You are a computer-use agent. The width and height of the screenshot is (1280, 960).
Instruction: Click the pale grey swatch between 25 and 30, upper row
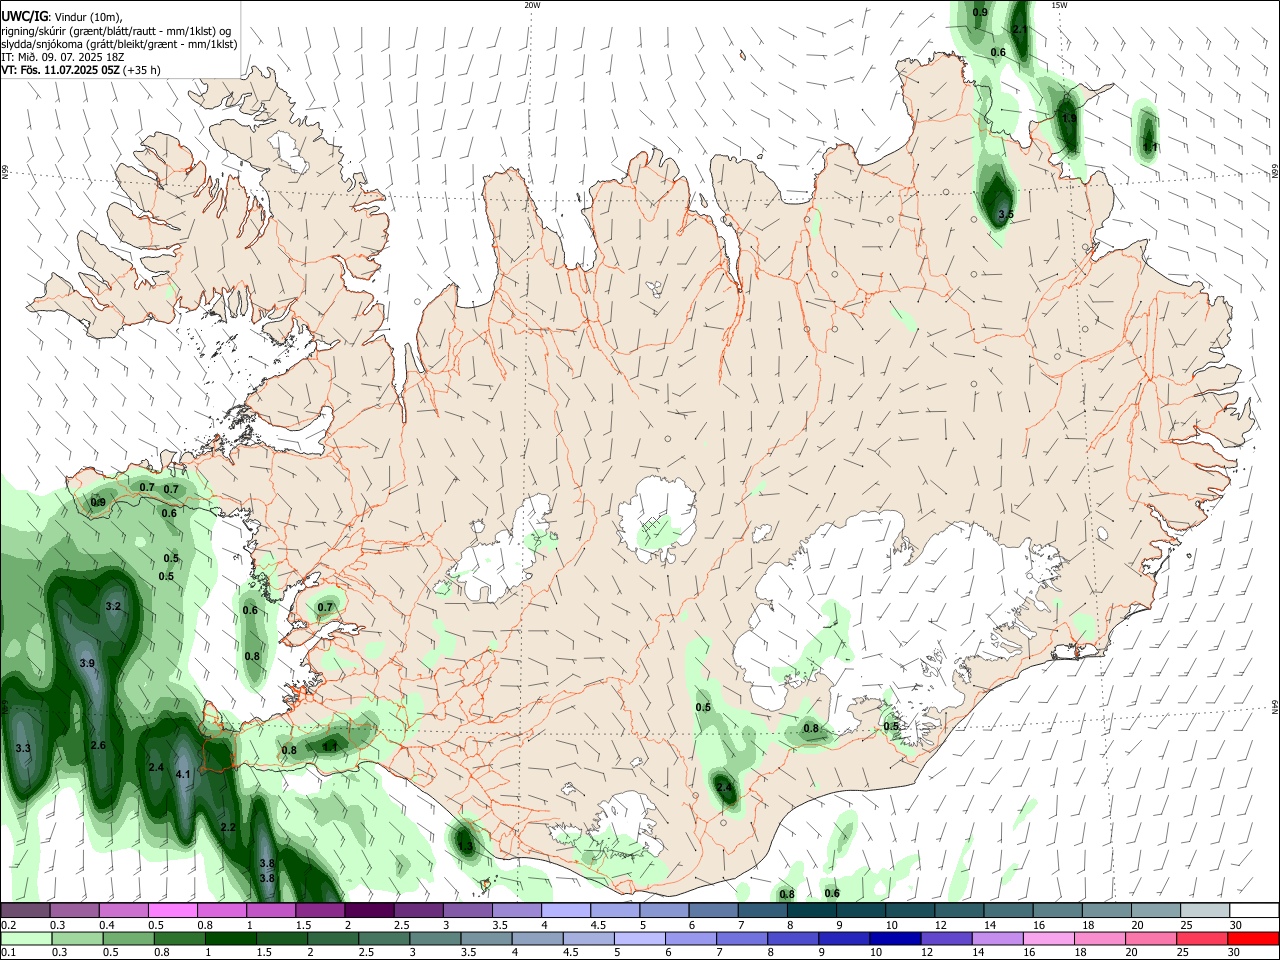[x=1204, y=910]
